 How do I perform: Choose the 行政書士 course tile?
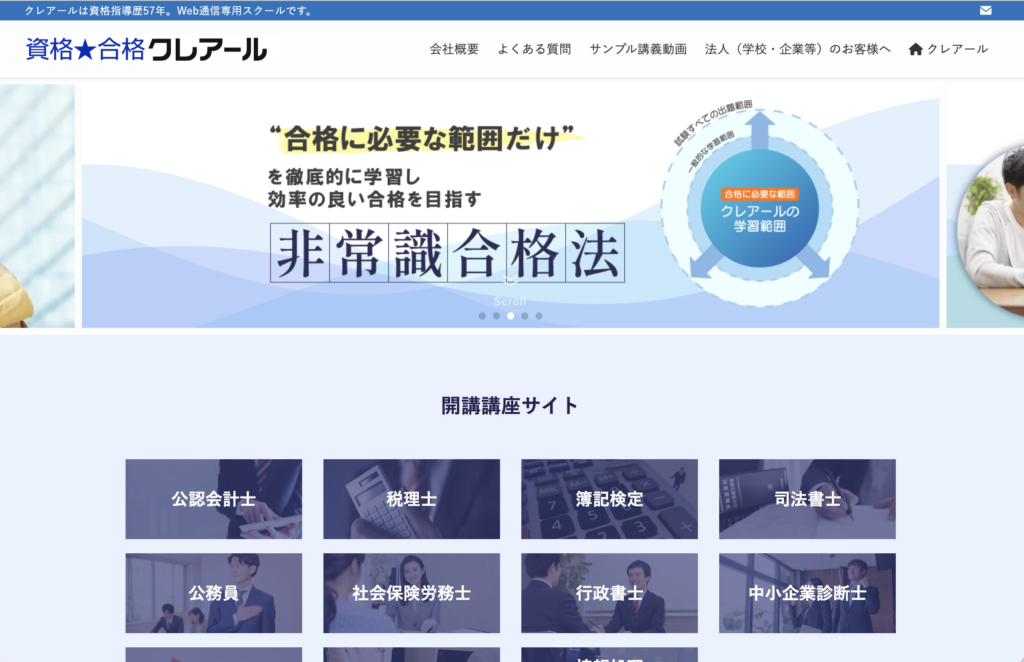tap(609, 593)
